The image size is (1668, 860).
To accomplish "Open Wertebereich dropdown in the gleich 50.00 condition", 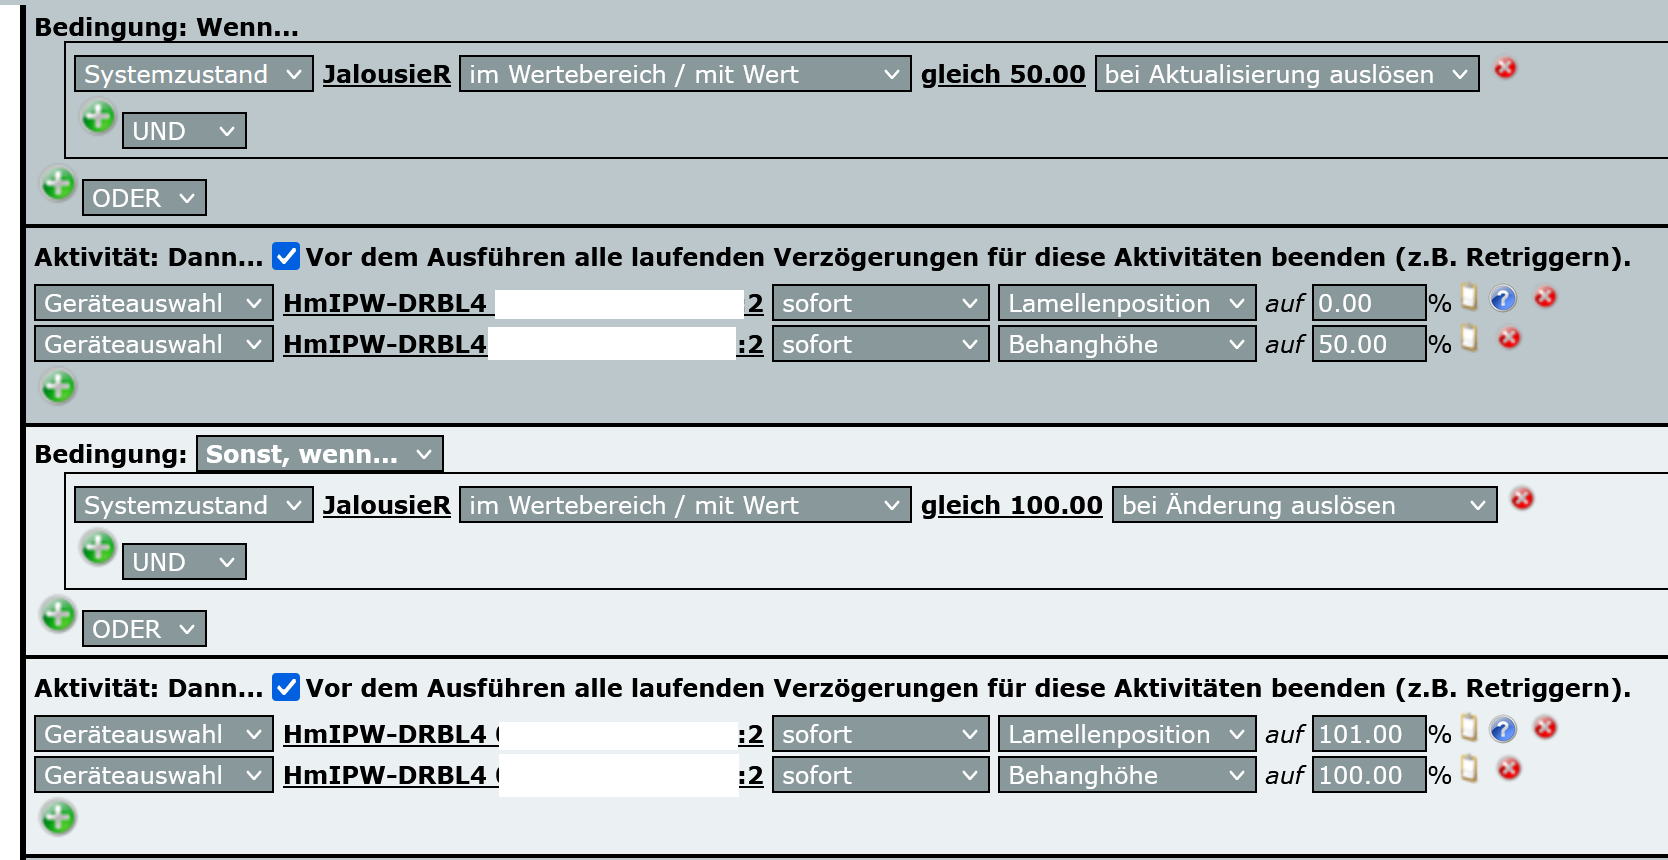I will [685, 74].
